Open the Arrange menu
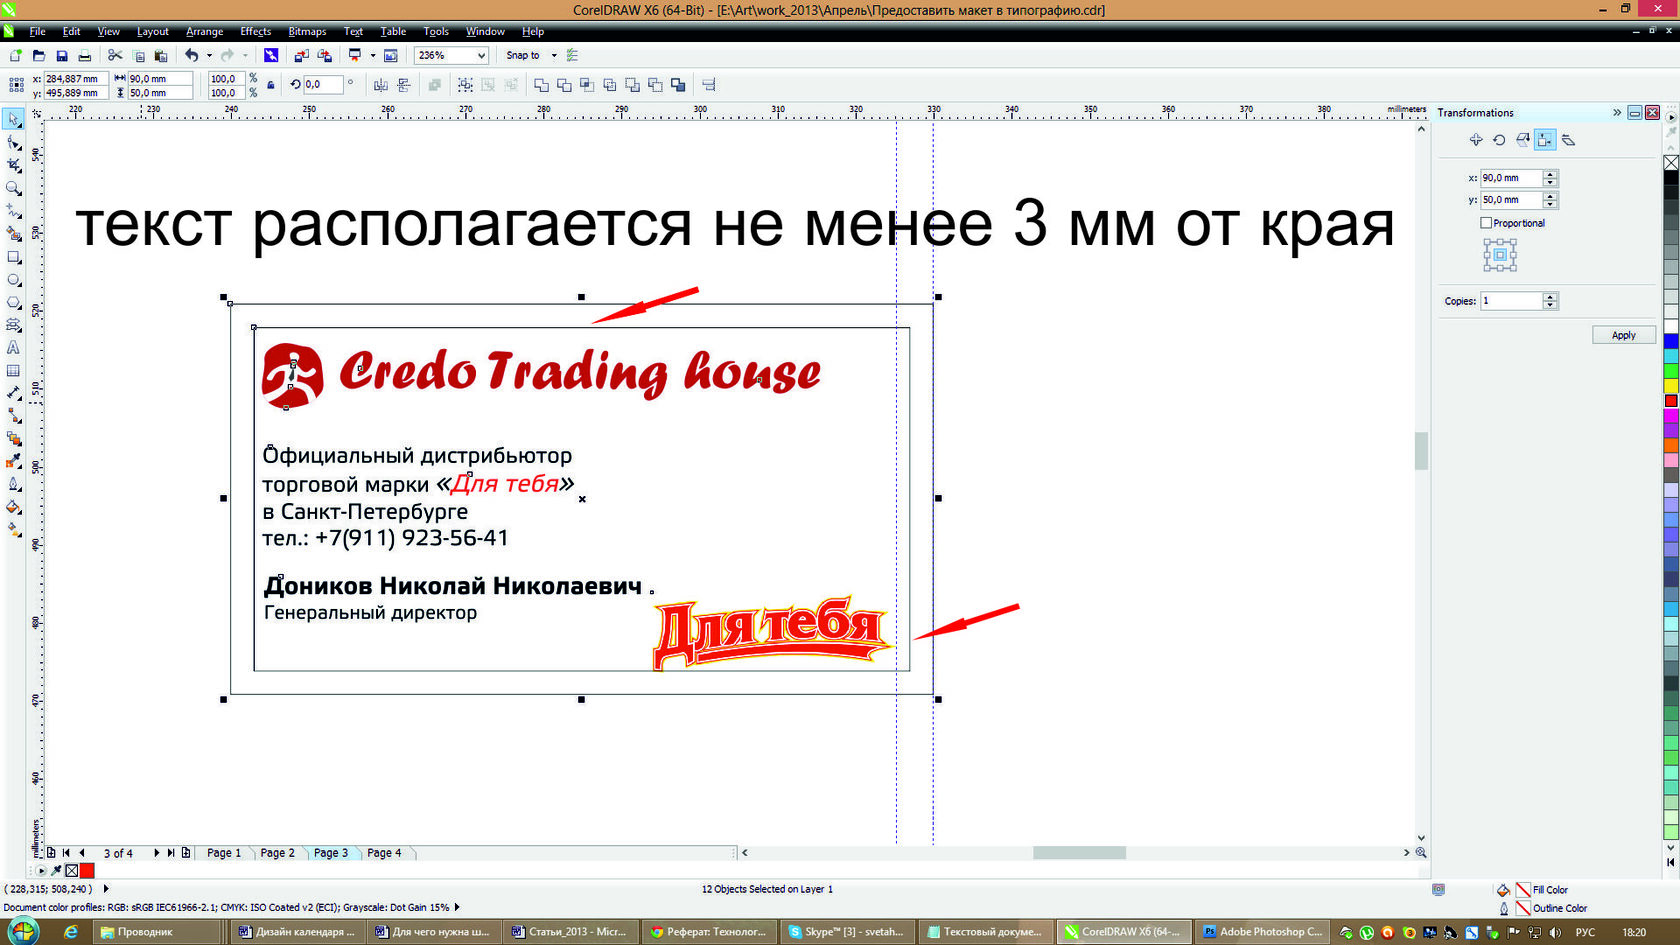 tap(204, 32)
